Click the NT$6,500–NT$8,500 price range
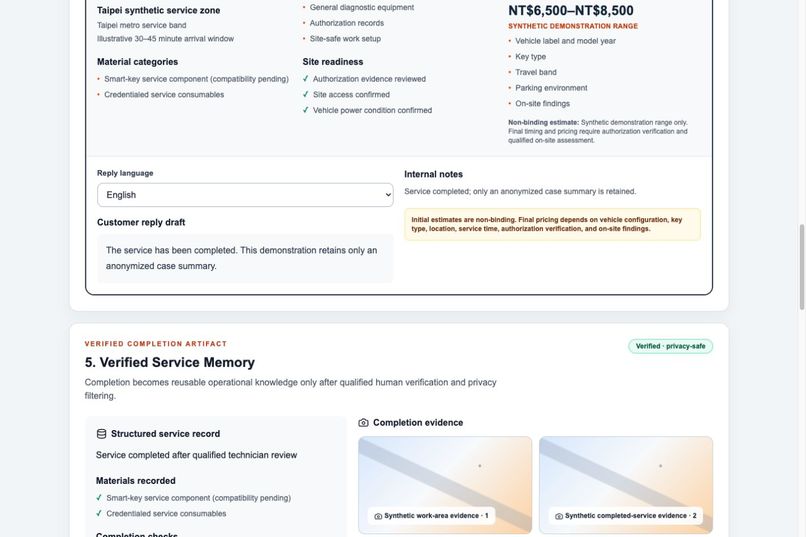The image size is (806, 537). tap(571, 10)
